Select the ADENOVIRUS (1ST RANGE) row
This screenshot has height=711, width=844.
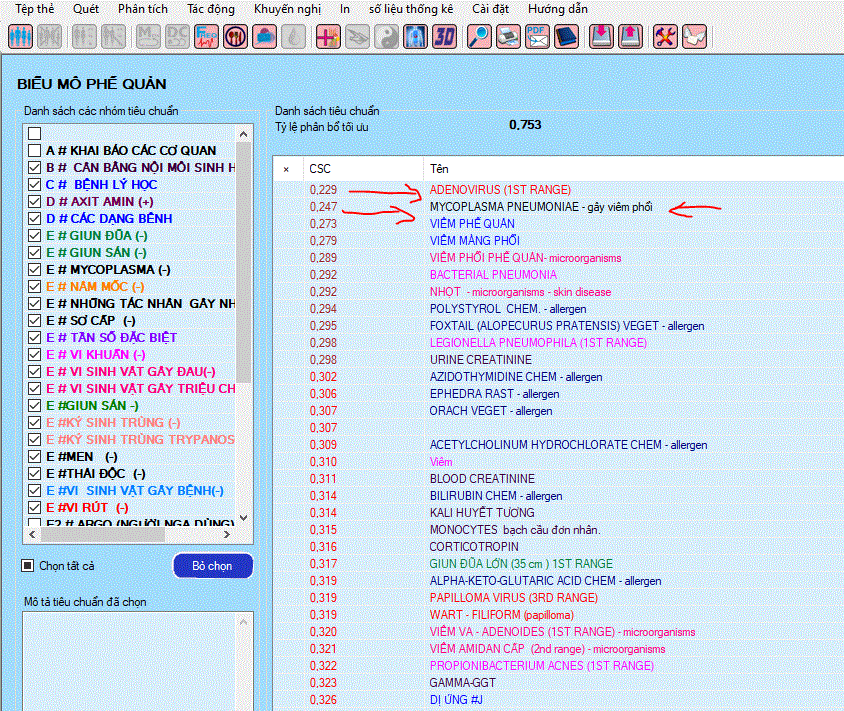[500, 189]
